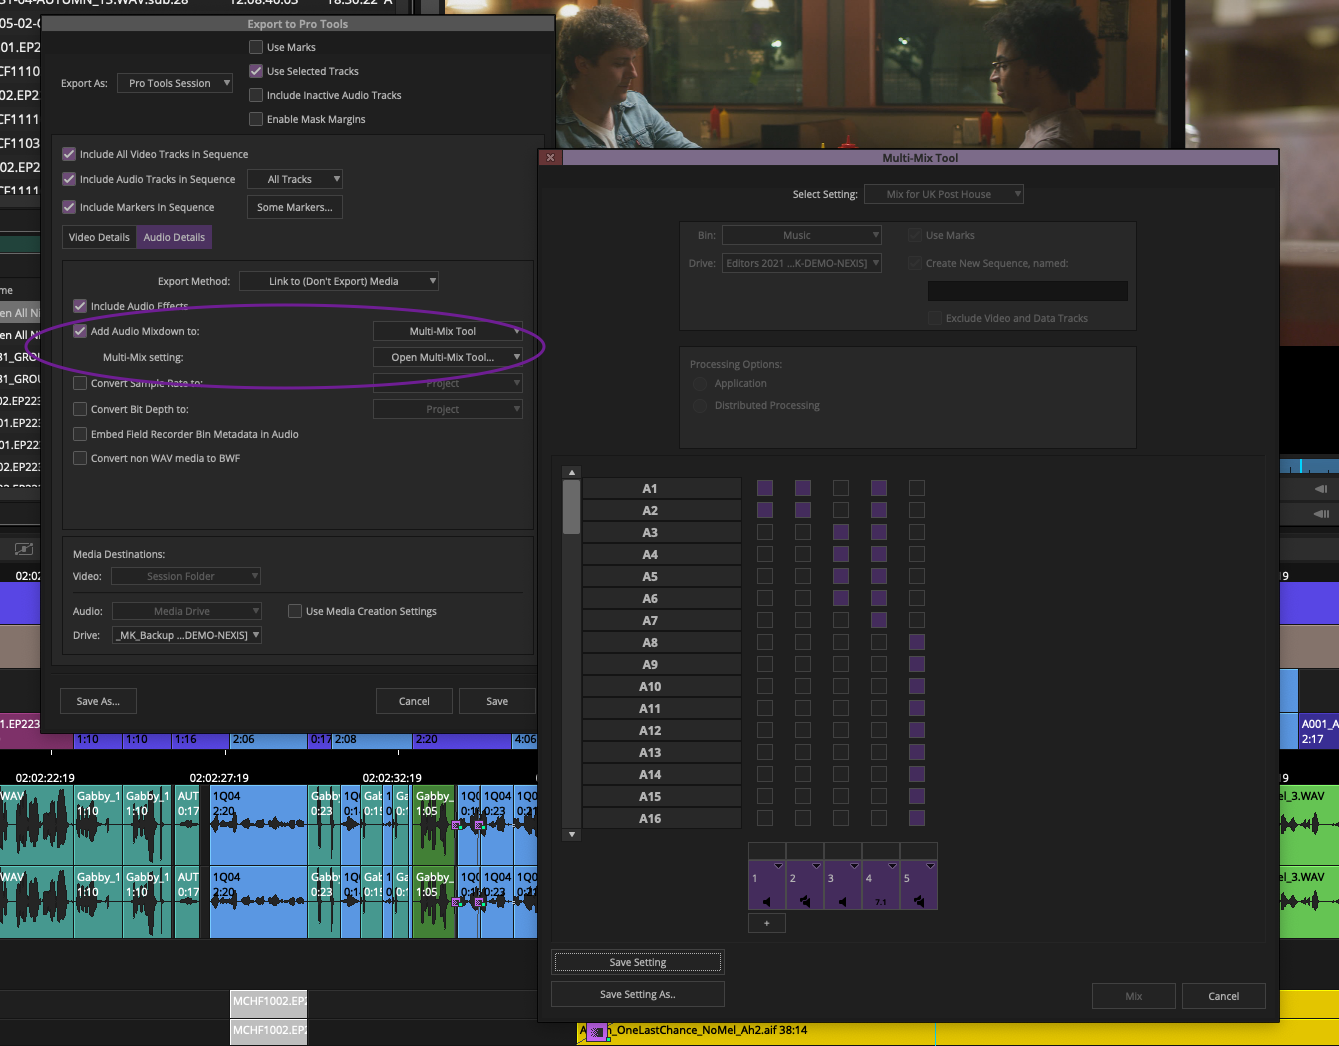Click the stereo speaker icon on mix channel 2
1339x1046 pixels.
click(x=805, y=901)
